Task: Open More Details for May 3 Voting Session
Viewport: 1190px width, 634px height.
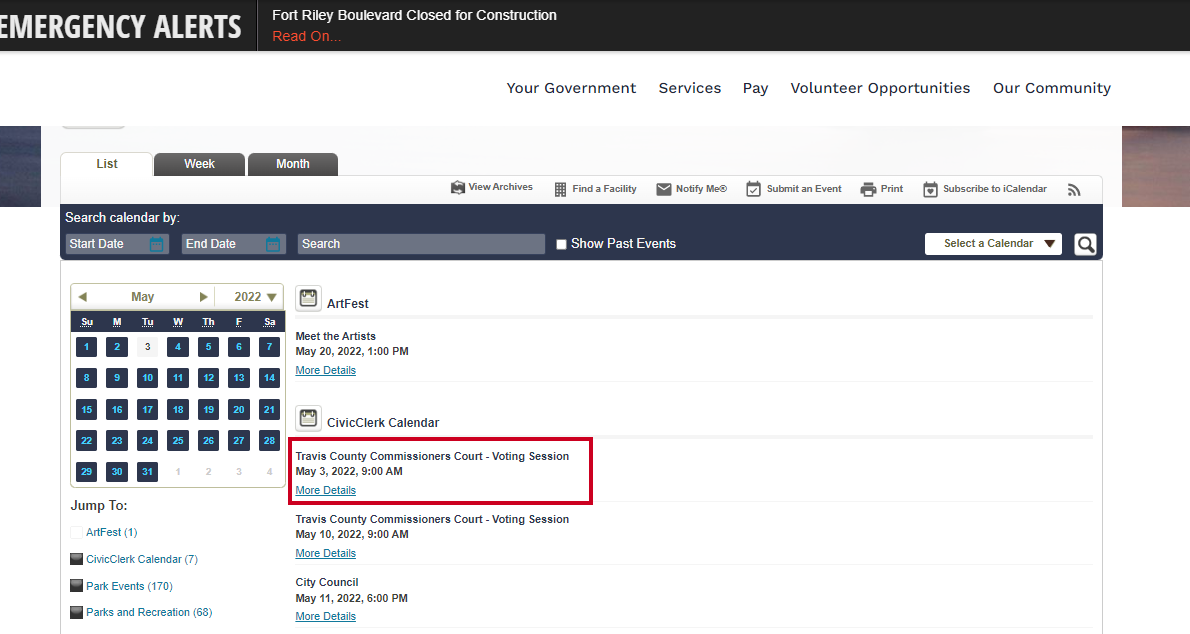Action: 326,490
